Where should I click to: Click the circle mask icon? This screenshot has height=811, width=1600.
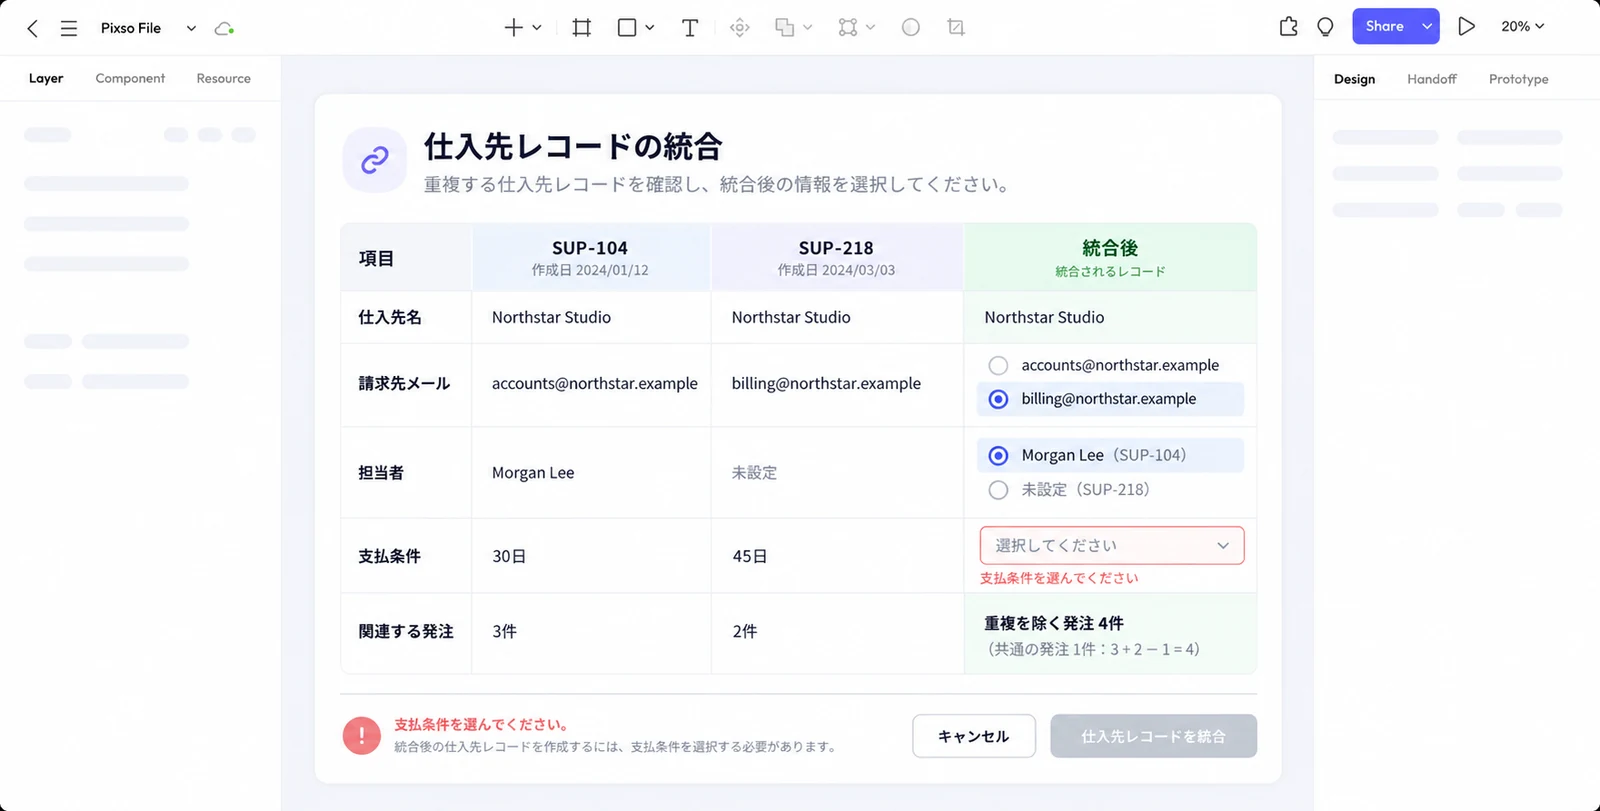point(910,27)
